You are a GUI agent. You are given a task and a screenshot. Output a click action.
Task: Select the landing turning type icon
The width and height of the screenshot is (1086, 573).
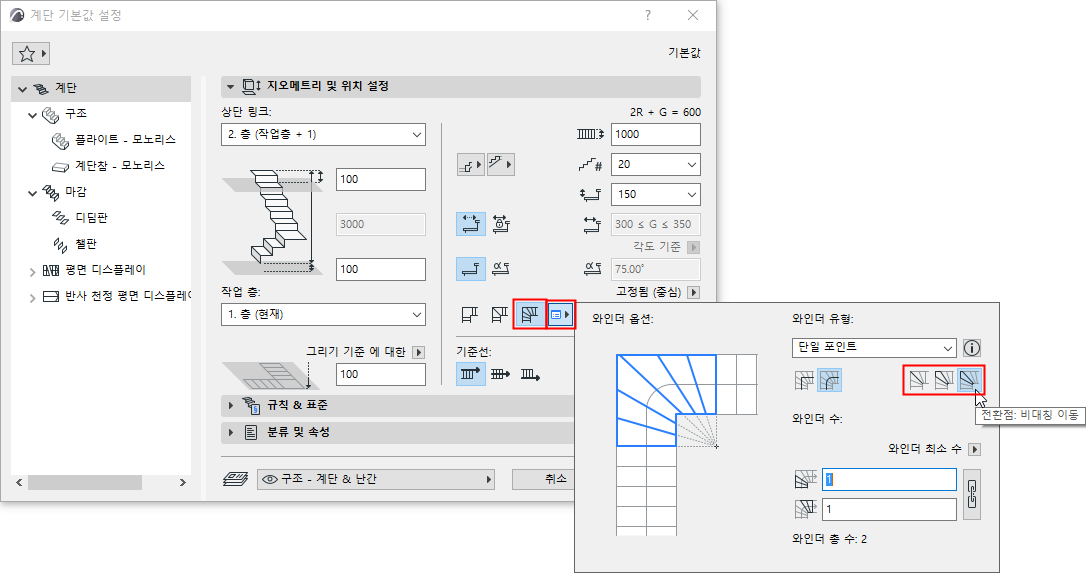click(x=470, y=315)
